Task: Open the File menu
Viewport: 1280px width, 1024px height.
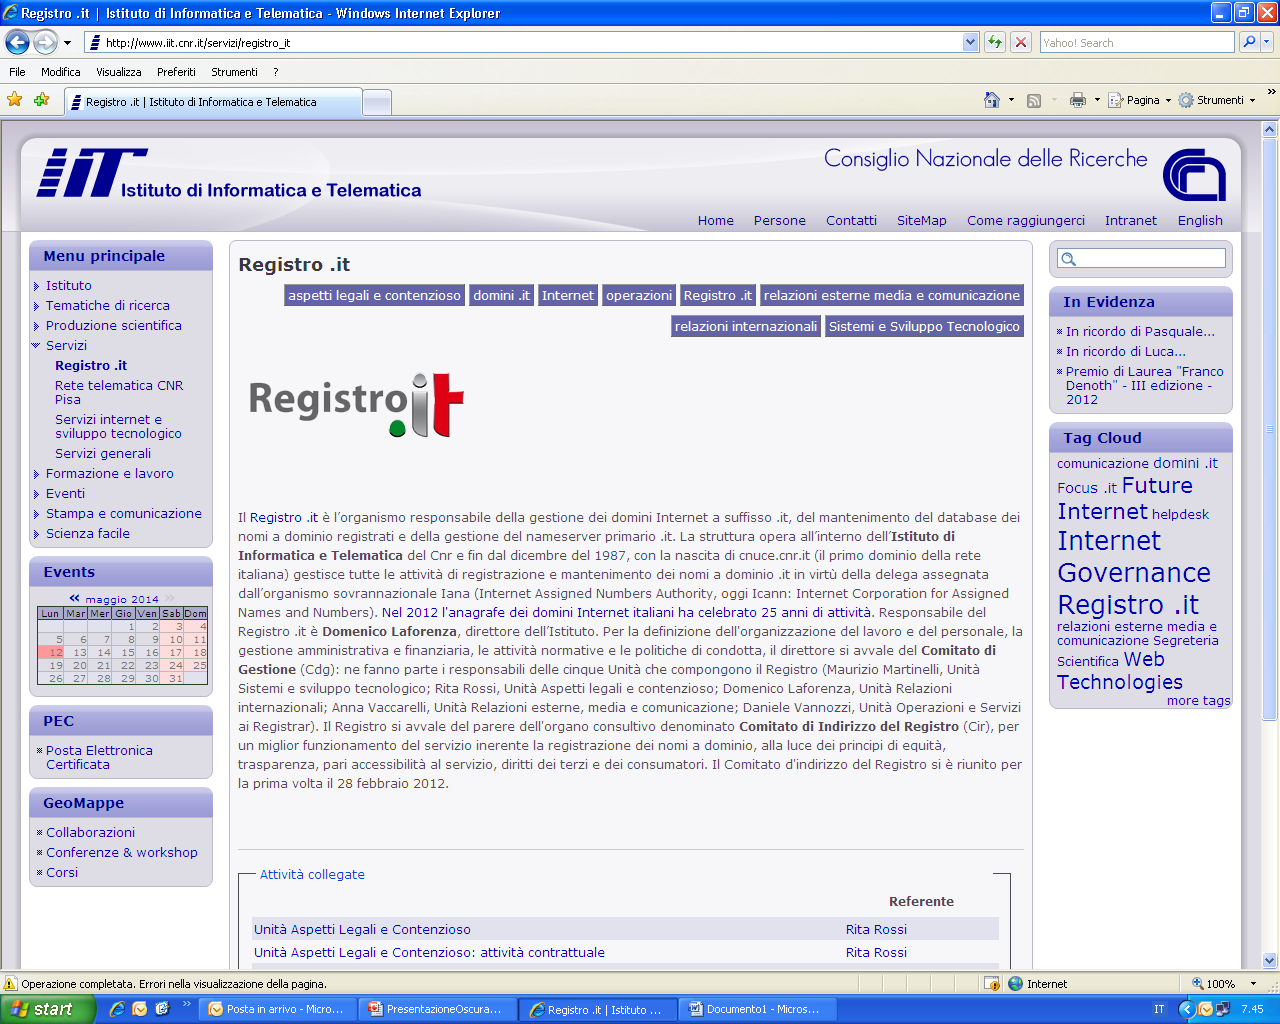Action: tap(17, 72)
